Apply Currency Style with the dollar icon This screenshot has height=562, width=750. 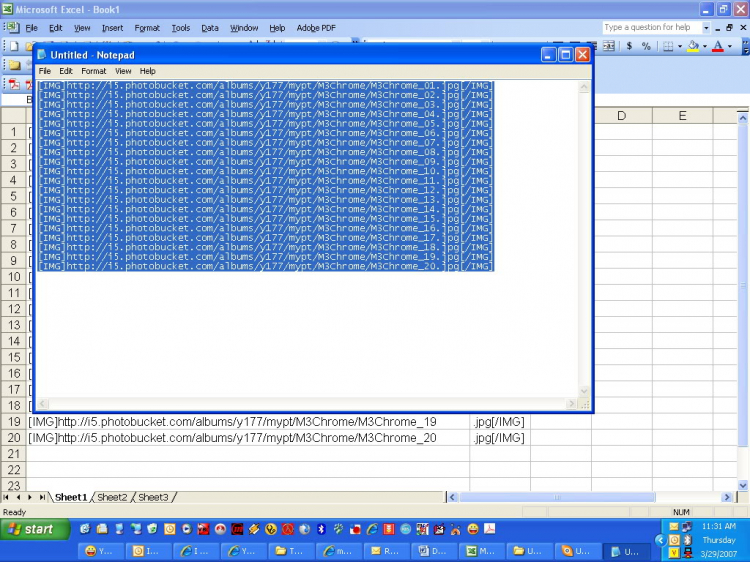[x=629, y=46]
